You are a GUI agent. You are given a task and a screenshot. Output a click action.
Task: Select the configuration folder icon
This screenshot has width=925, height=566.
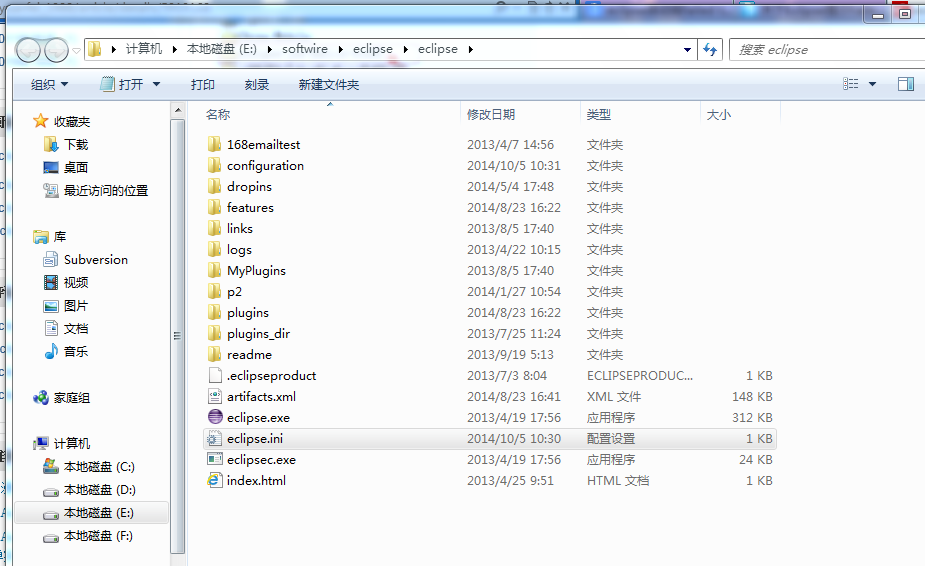pos(215,165)
